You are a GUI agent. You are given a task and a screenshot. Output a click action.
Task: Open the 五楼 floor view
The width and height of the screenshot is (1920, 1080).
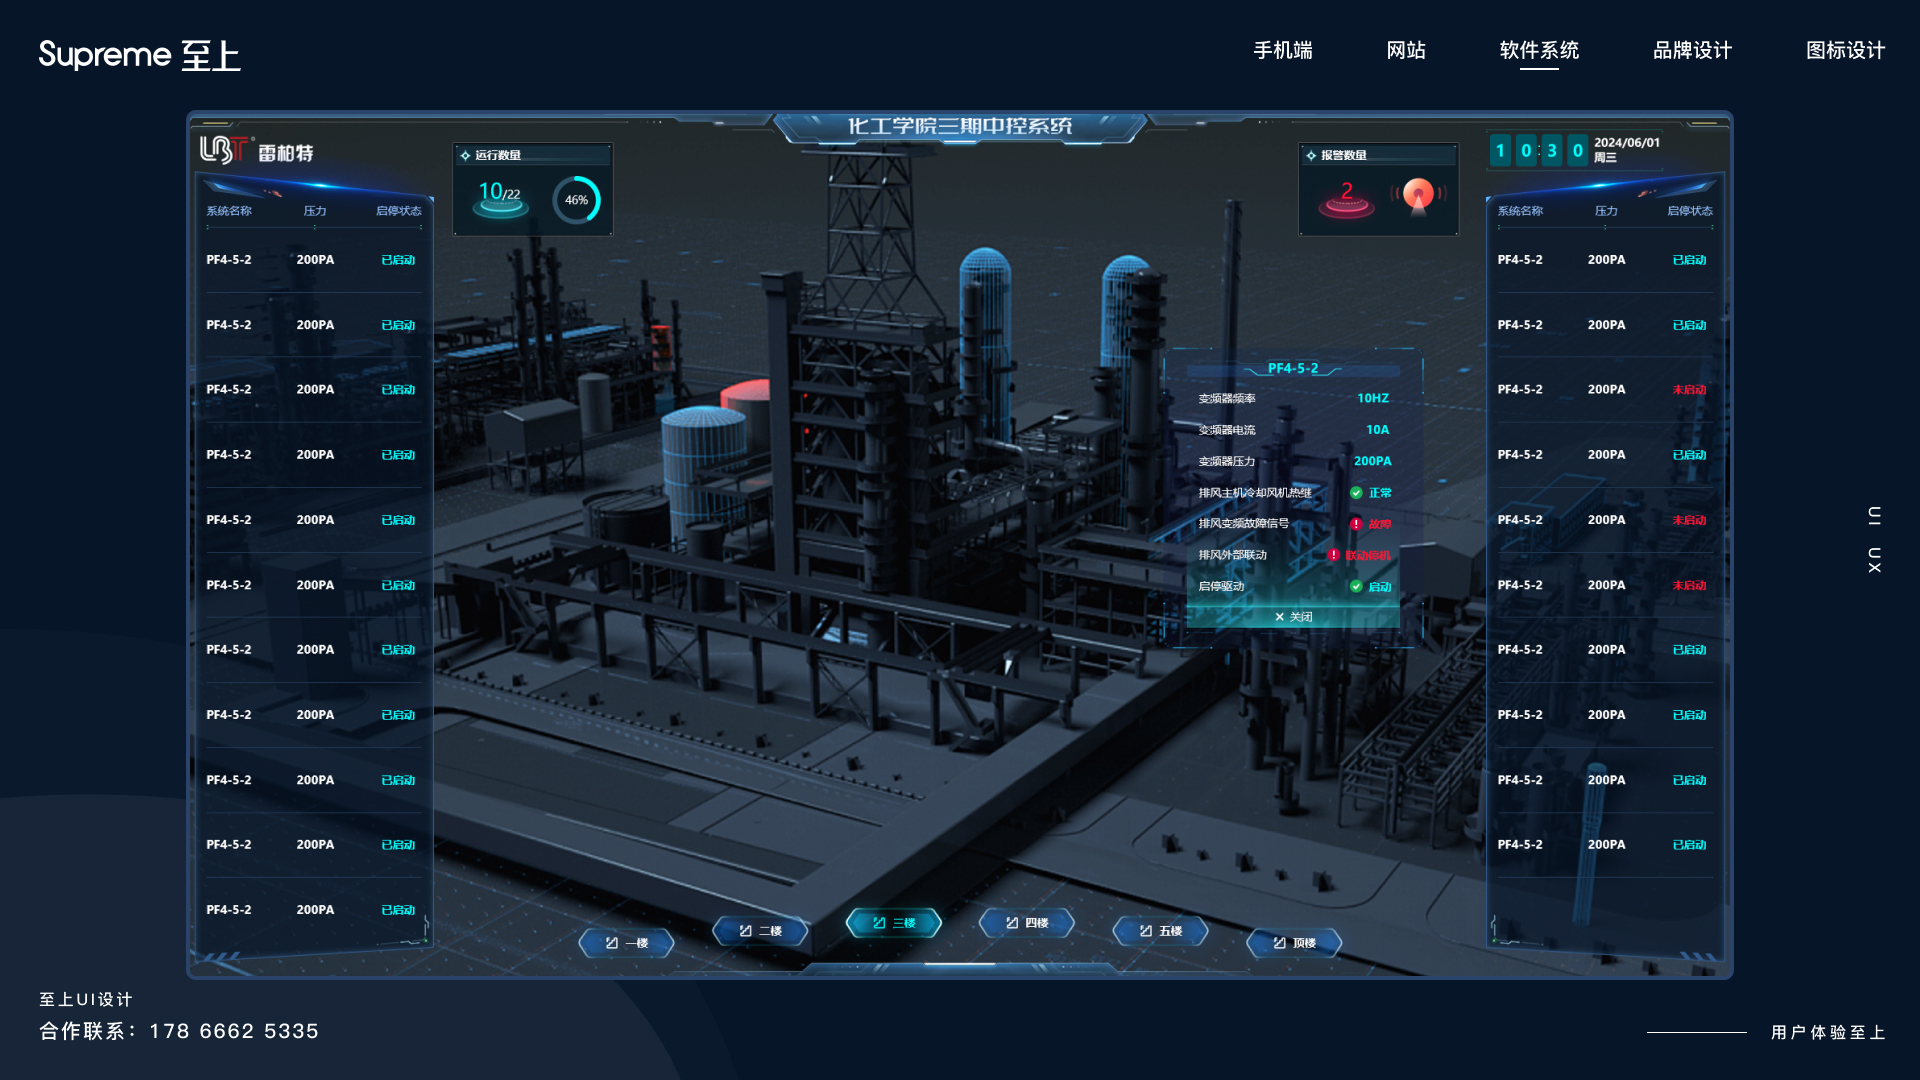point(1161,931)
